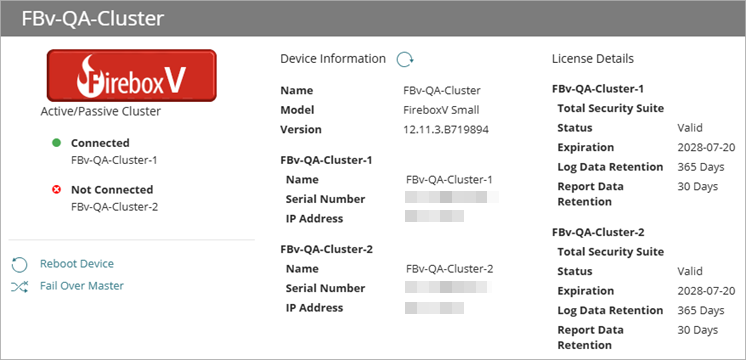Click the blurred Serial Number for FBv-QA-Cluster-1
Image resolution: width=746 pixels, height=360 pixels.
tap(452, 197)
